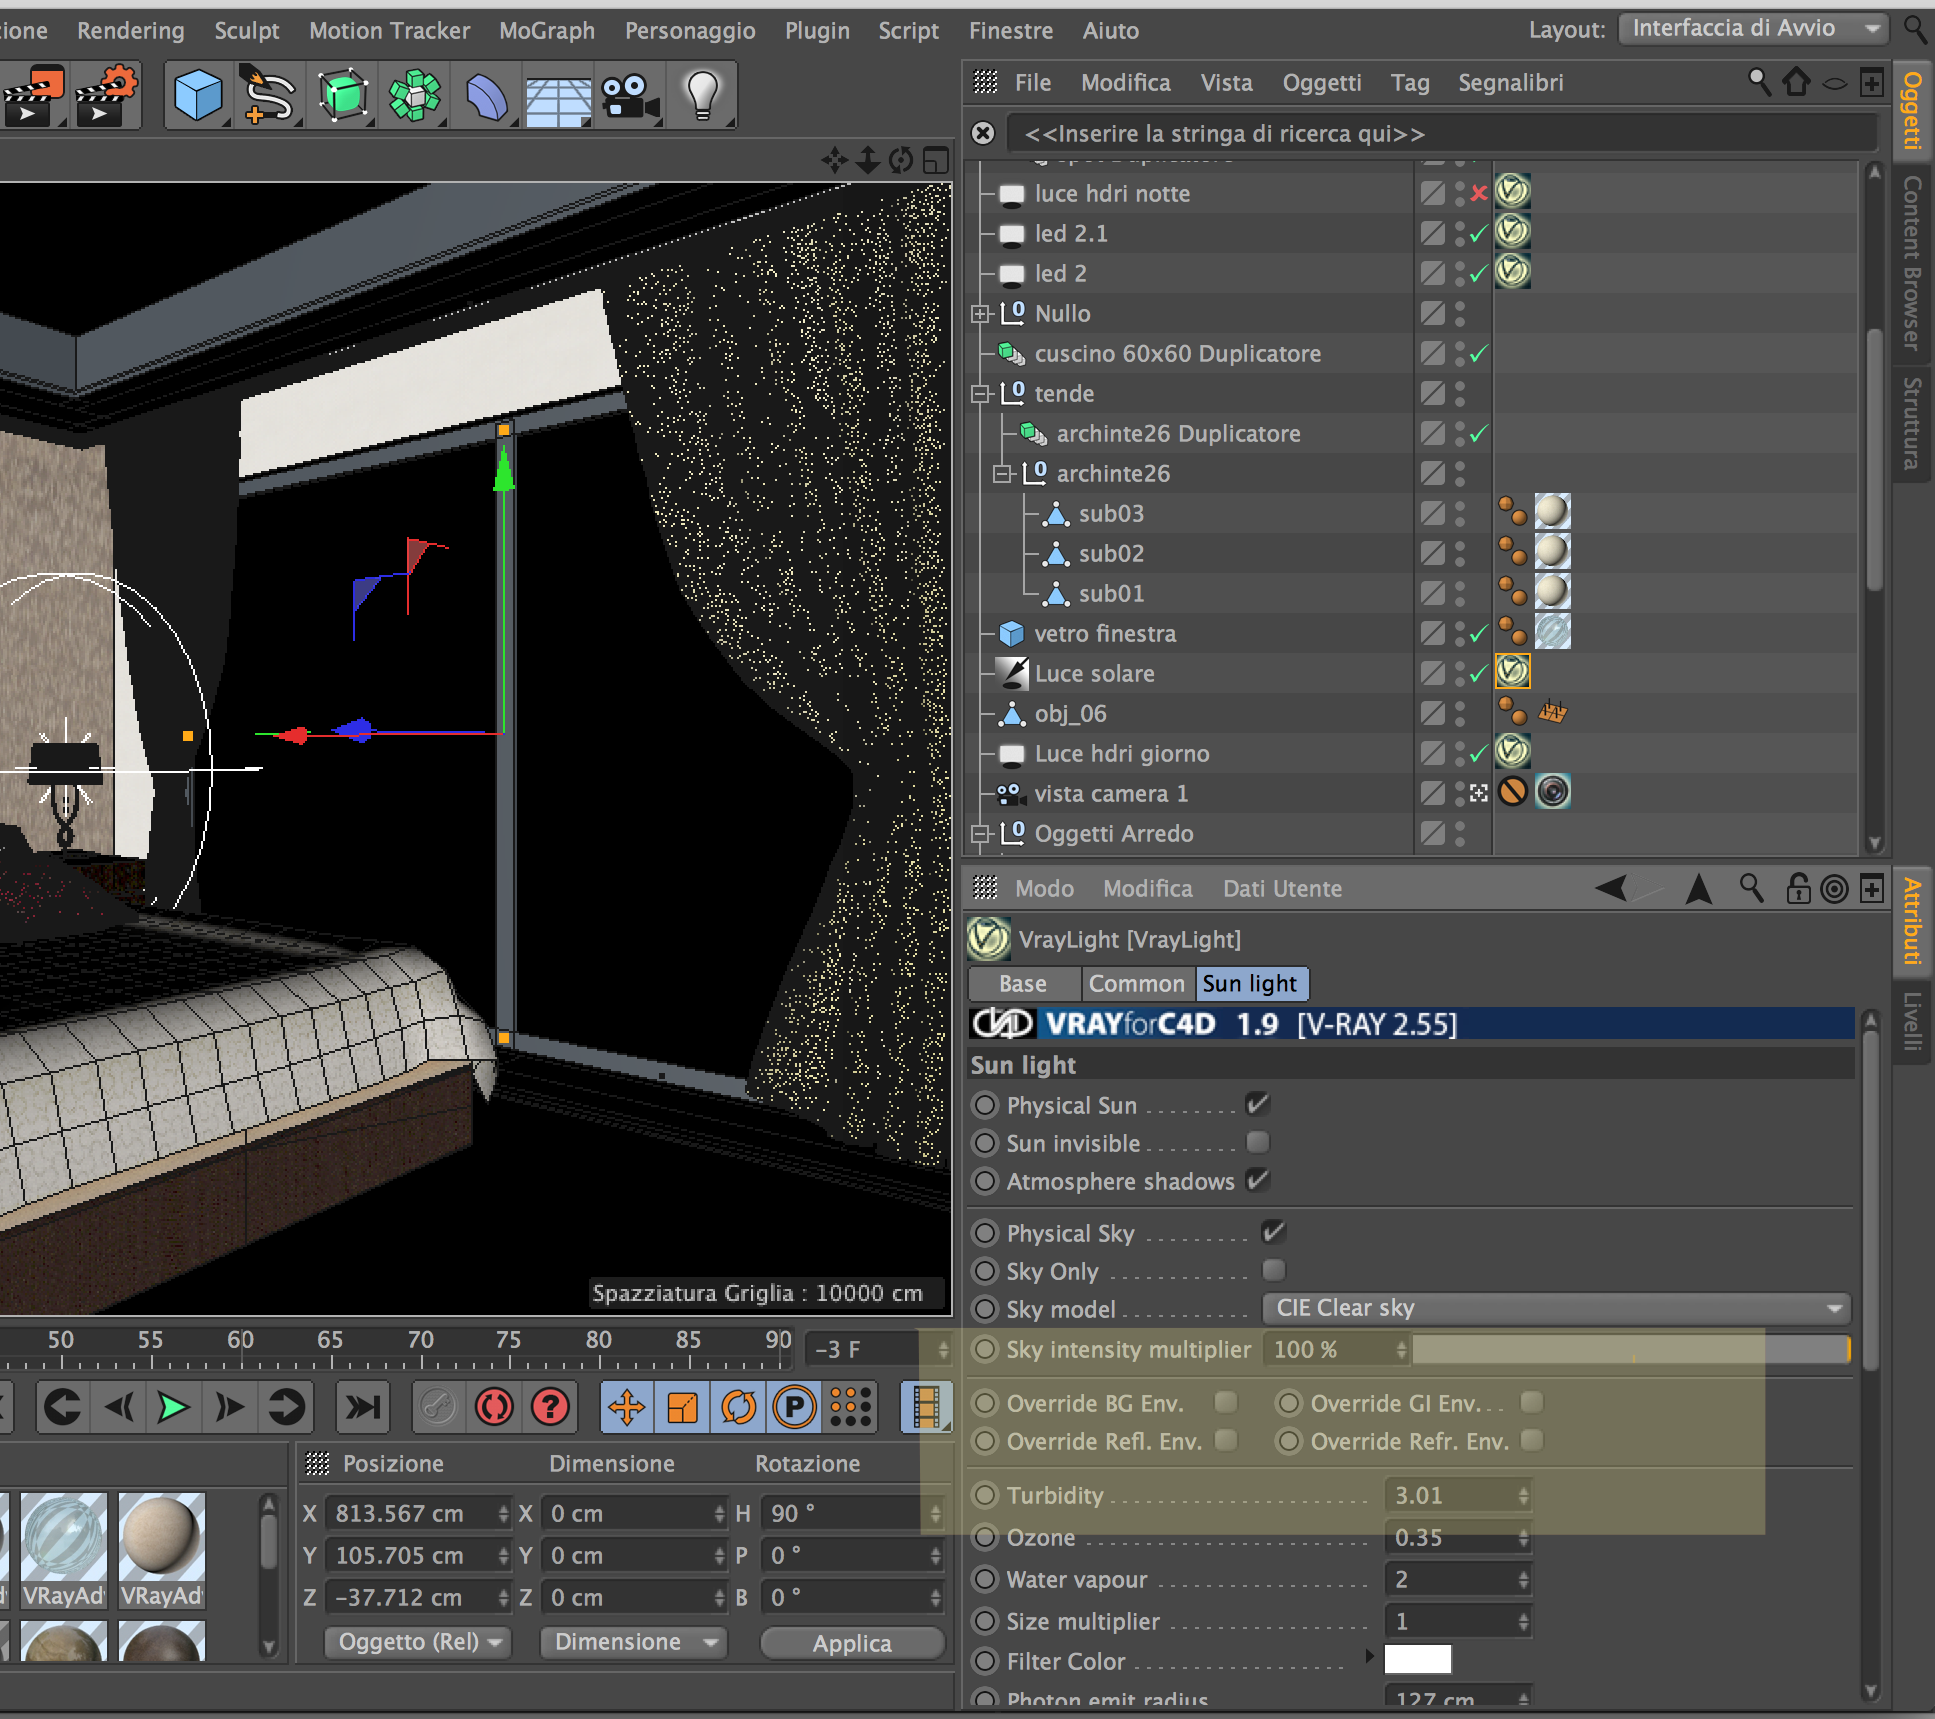Screen dimensions: 1935x1719
Task: Click the VrayLight tag on Luce solare
Action: 1512,672
